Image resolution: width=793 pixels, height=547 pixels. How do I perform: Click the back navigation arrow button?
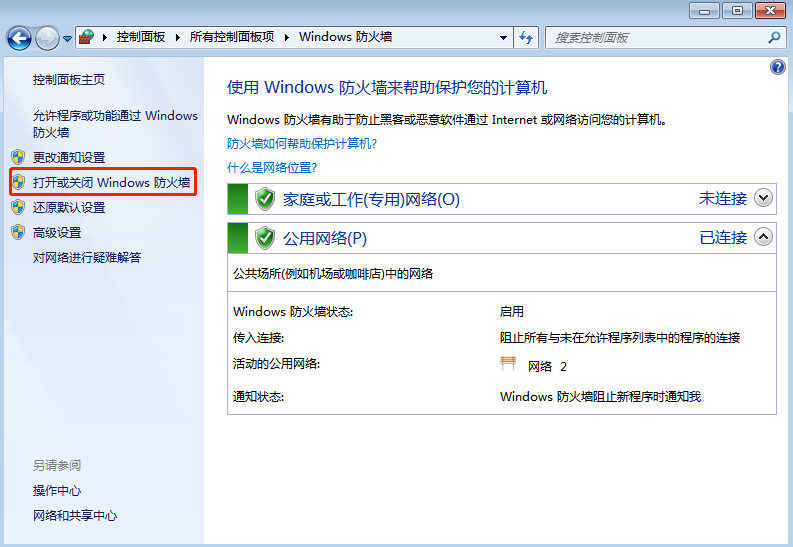click(x=19, y=38)
